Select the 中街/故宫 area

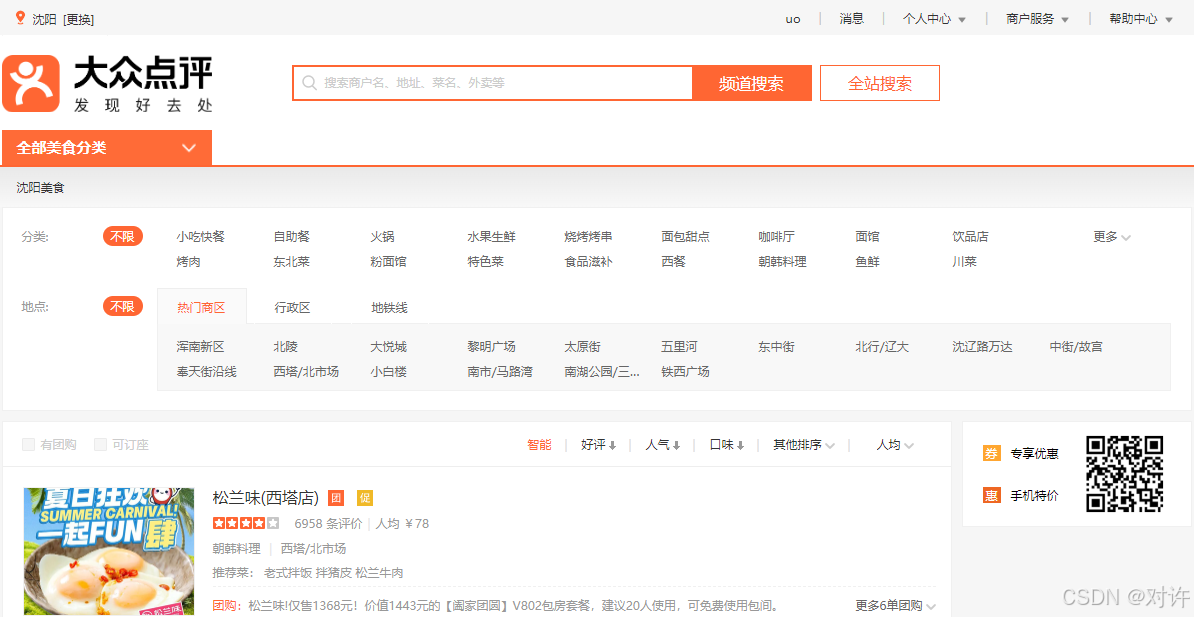1076,347
